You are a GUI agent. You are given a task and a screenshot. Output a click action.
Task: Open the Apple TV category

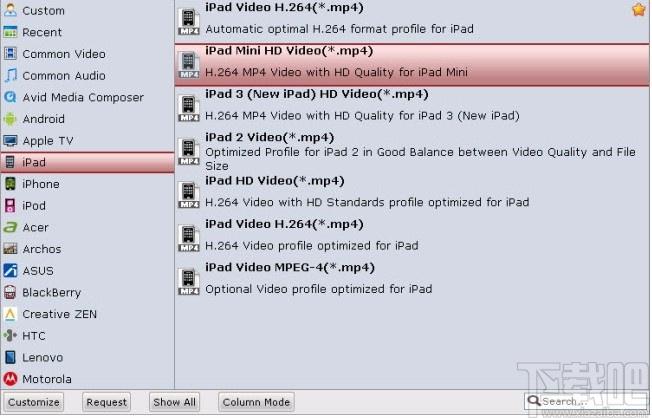[87, 141]
